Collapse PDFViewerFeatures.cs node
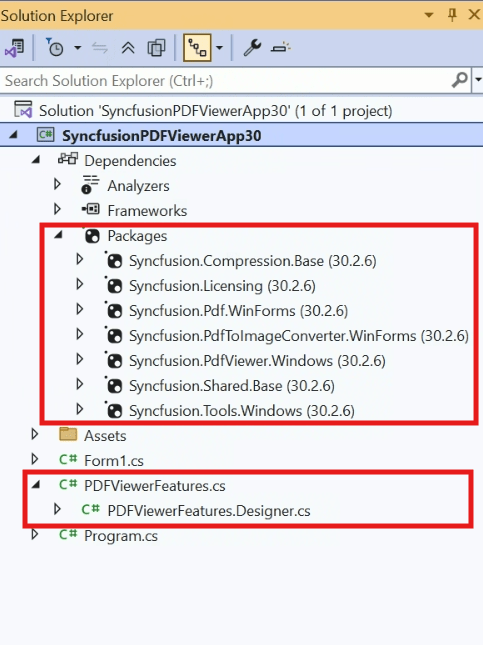Image resolution: width=483 pixels, height=645 pixels. point(36,485)
